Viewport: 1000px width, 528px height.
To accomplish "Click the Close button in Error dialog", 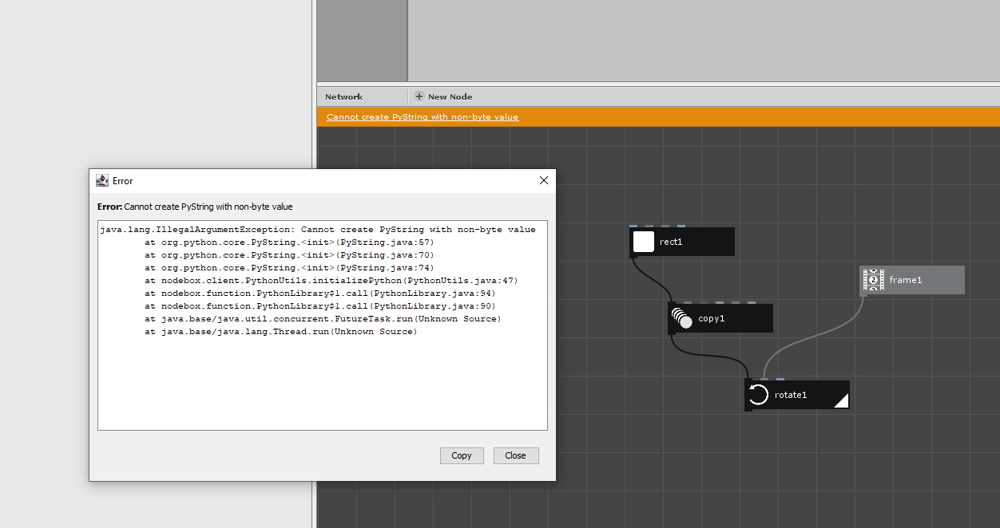I will click(x=515, y=455).
